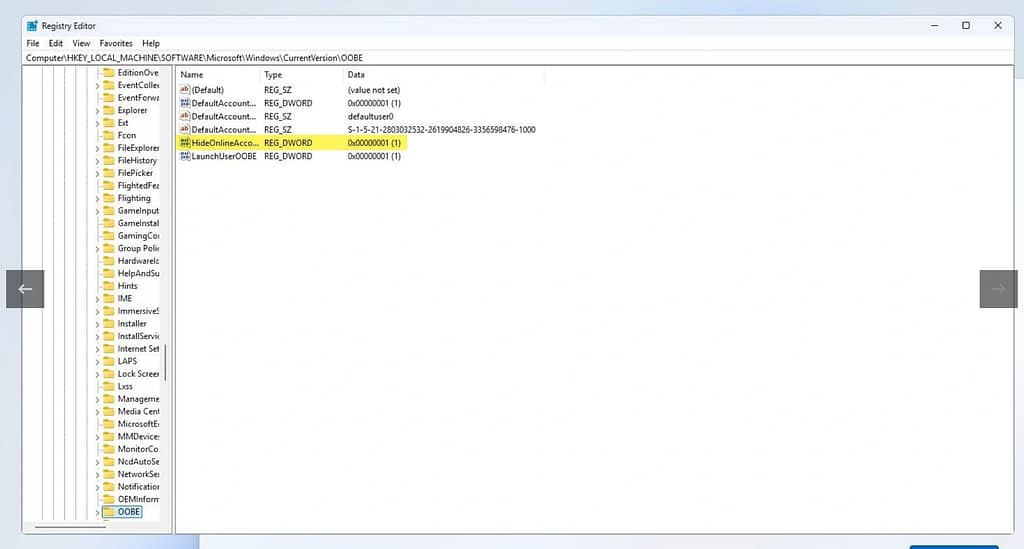Select the Notification key label
Screen dimensions: 1024x549
coord(138,486)
